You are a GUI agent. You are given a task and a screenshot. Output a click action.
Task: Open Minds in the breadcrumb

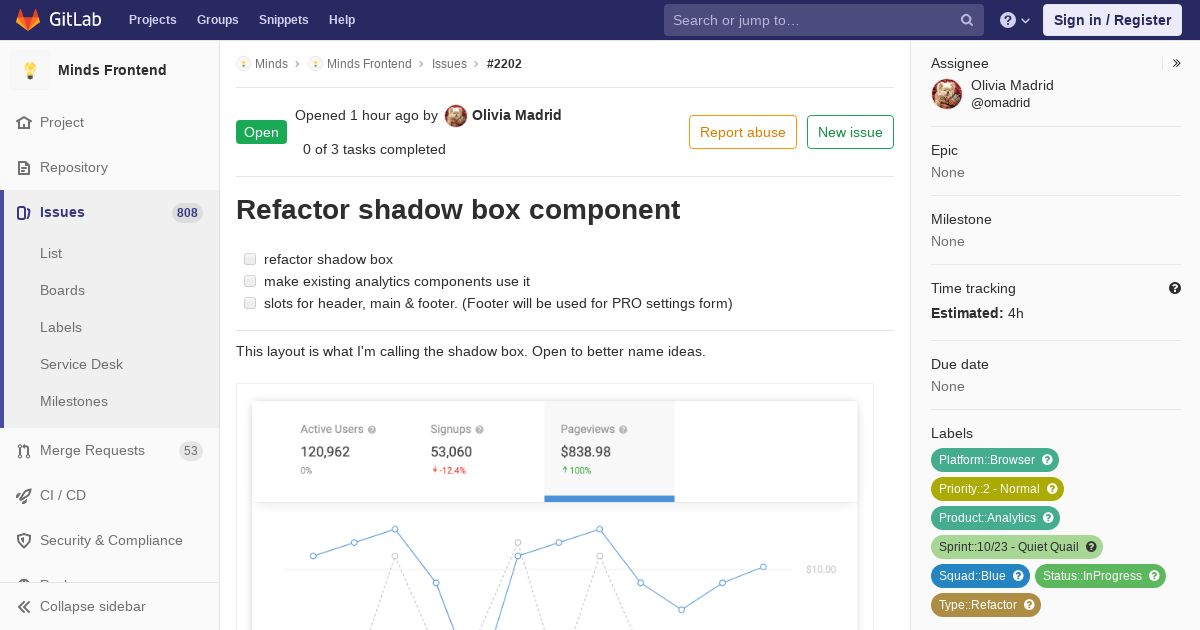pos(272,63)
